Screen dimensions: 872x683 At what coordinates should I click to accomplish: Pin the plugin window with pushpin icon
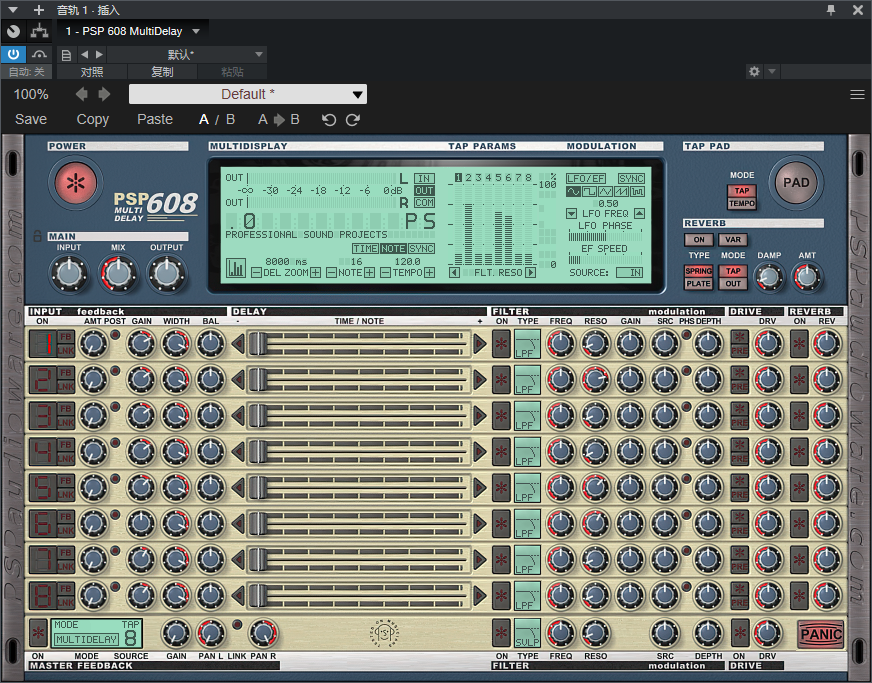coord(831,9)
